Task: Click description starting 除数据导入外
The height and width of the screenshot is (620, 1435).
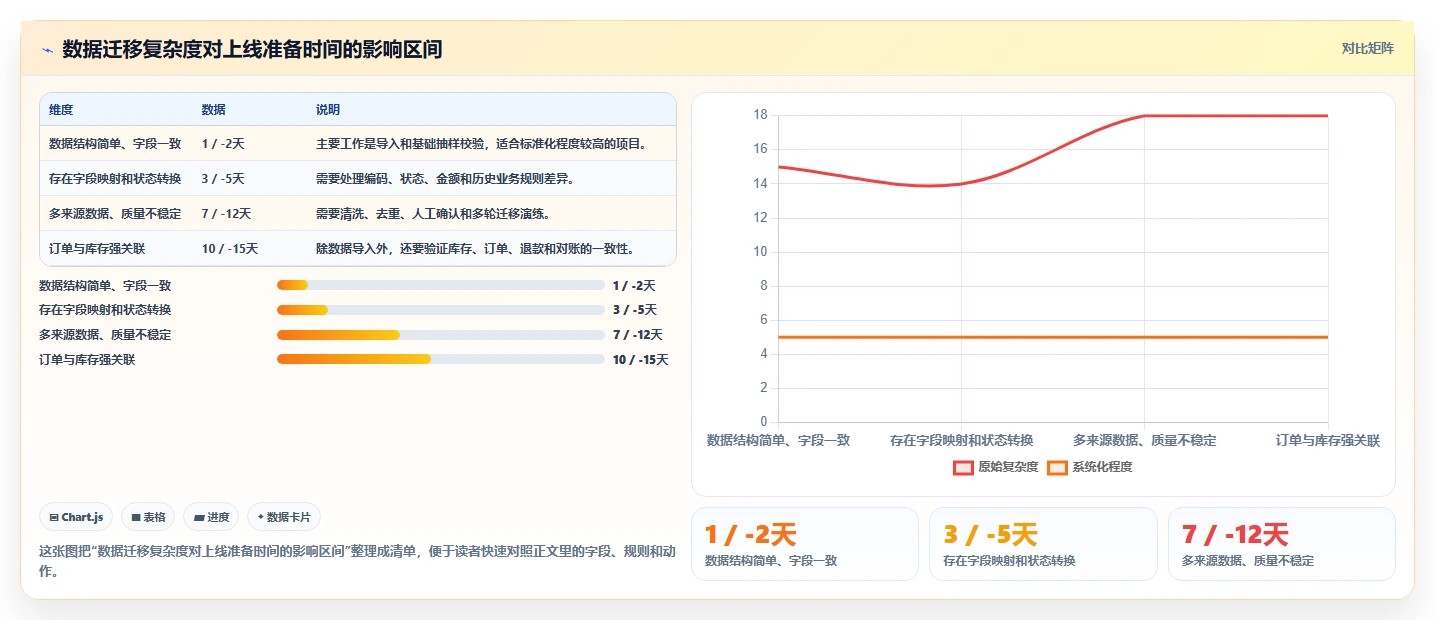Action: tap(475, 249)
